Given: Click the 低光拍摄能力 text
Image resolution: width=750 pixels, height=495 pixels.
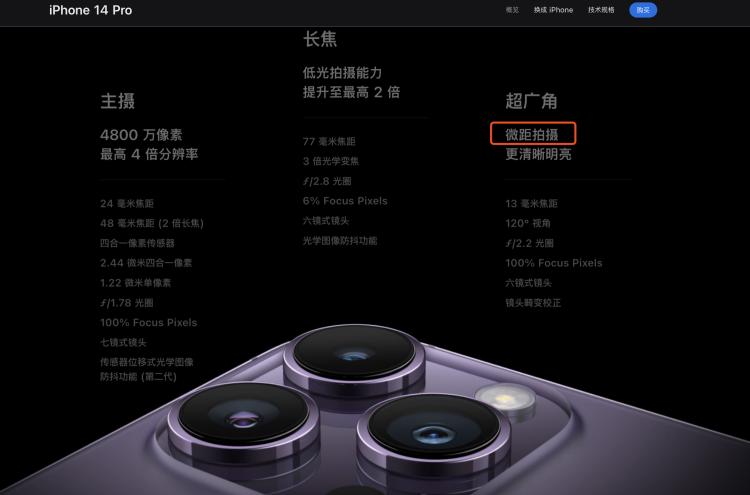Looking at the screenshot, I should tap(342, 73).
